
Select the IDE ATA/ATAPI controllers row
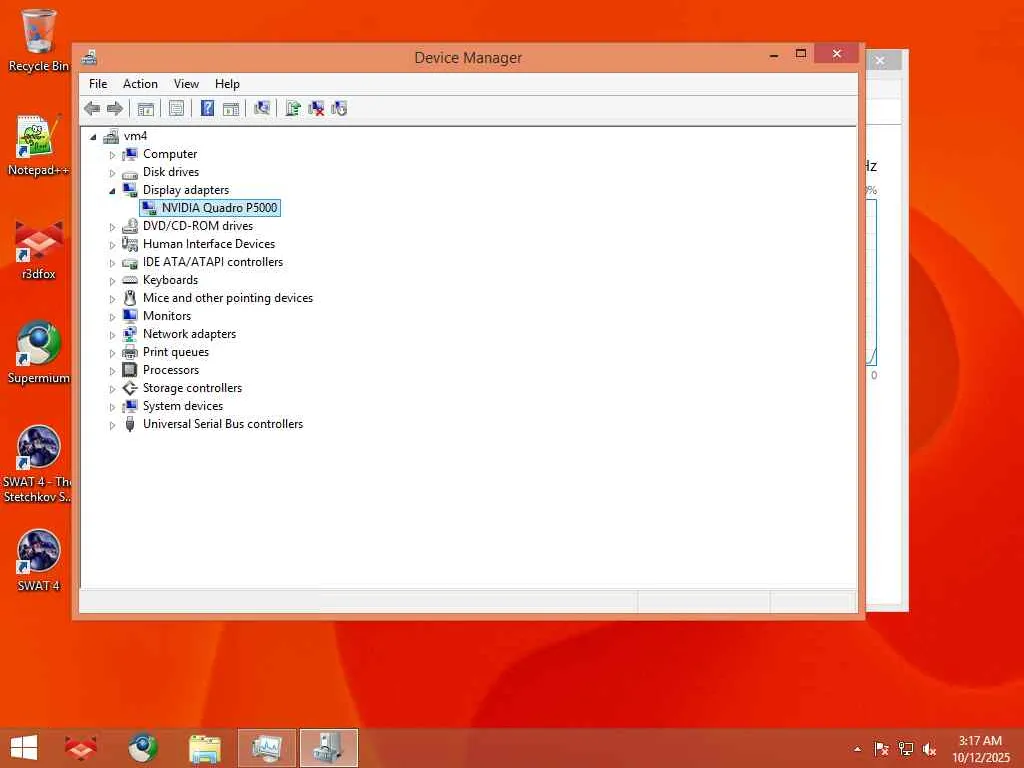pos(213,262)
